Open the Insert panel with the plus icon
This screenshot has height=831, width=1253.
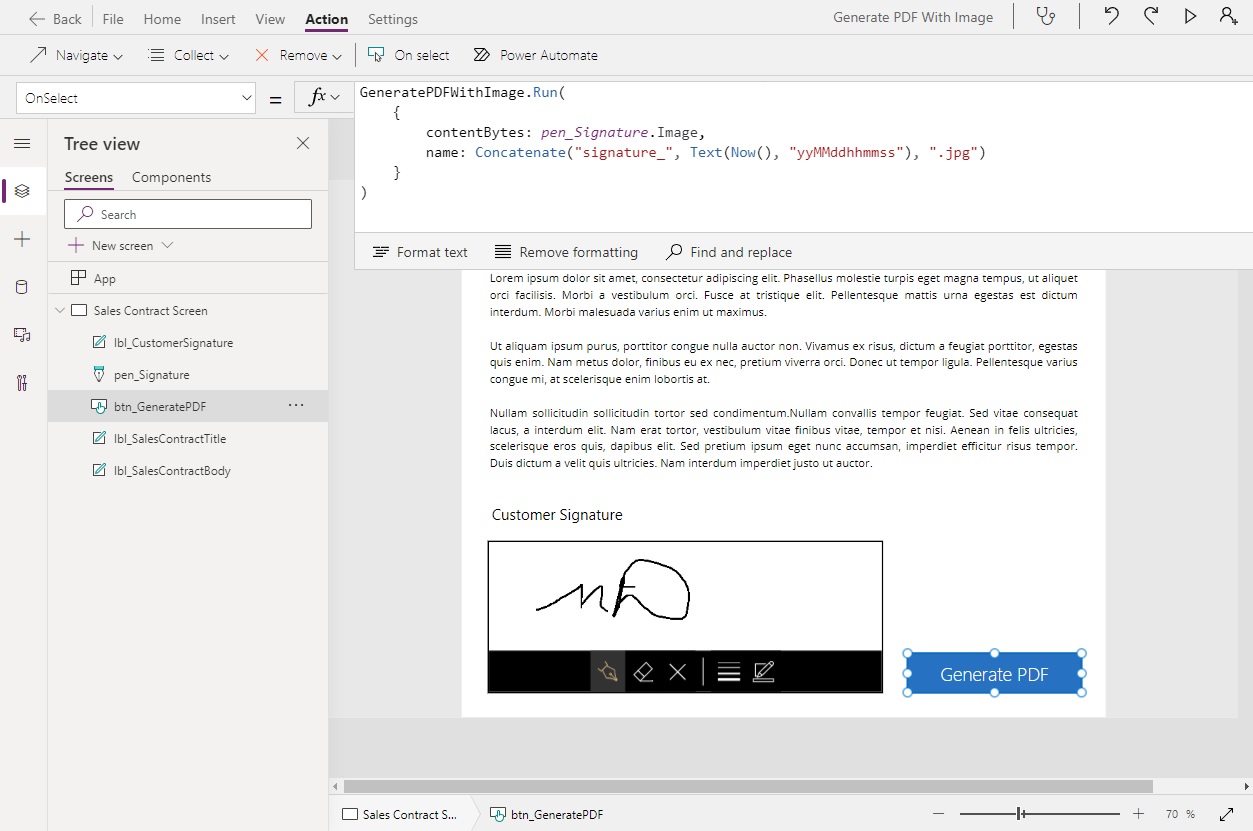tap(22, 239)
